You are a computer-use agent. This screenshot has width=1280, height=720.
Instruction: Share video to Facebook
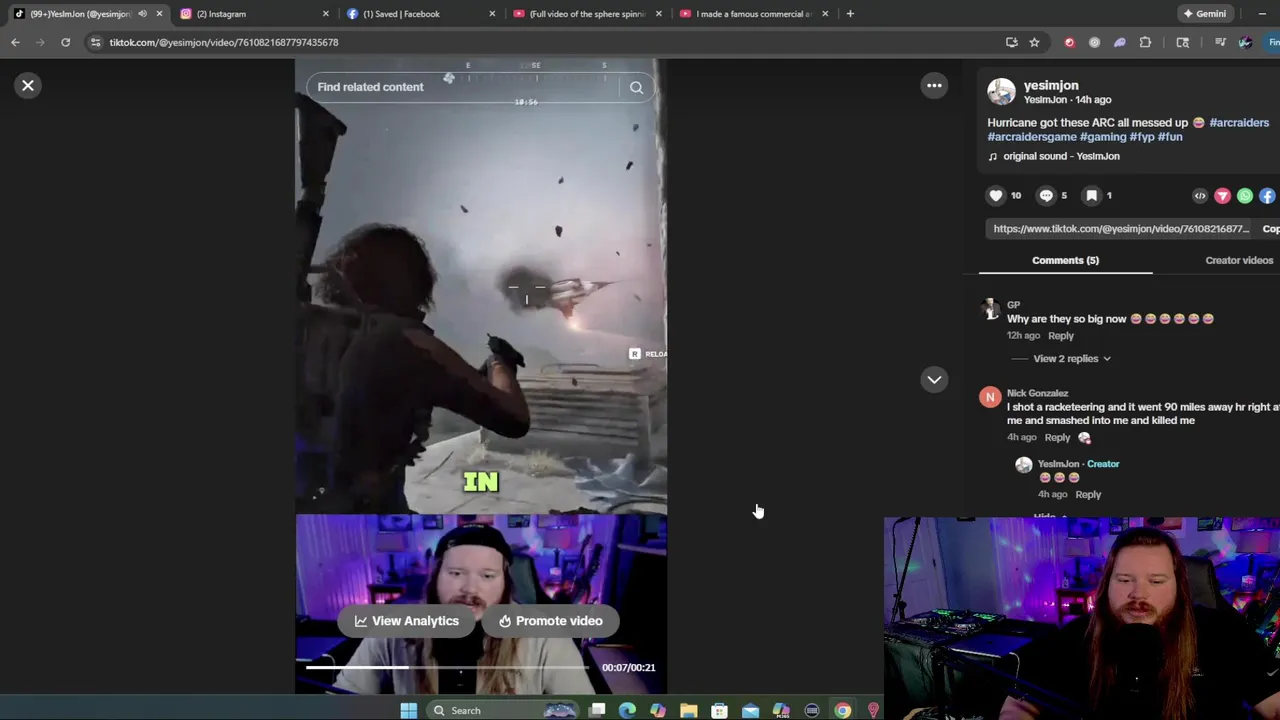click(1267, 196)
